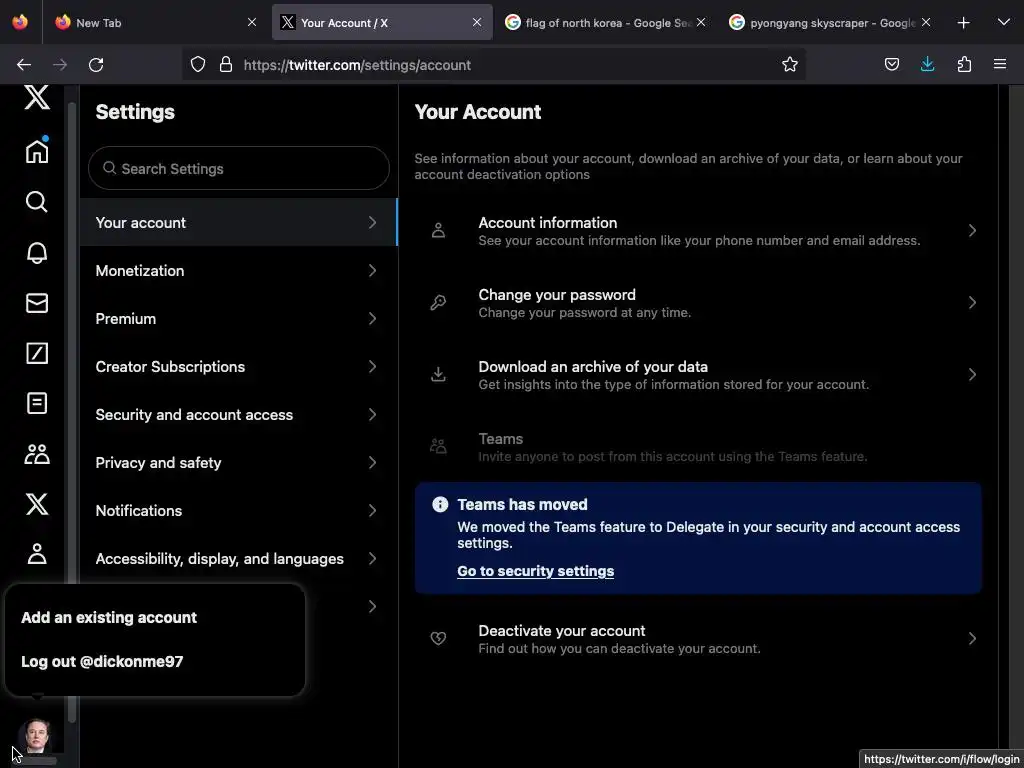Open Messages envelope icon
Viewport: 1024px width, 768px height.
point(37,303)
